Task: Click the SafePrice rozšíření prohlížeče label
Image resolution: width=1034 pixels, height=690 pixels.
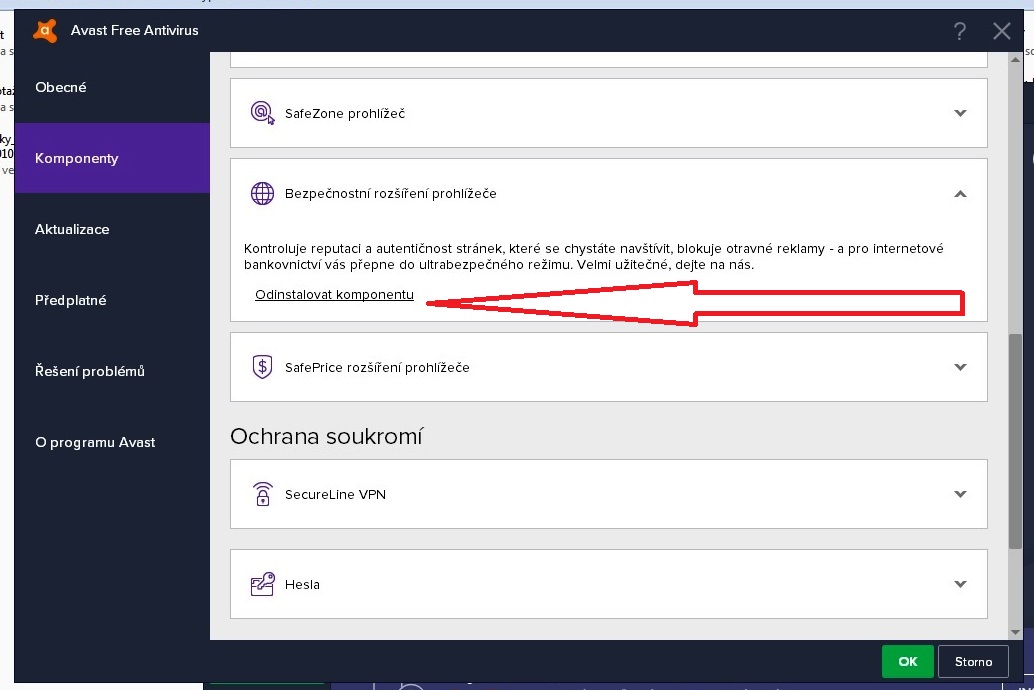Action: [x=377, y=367]
